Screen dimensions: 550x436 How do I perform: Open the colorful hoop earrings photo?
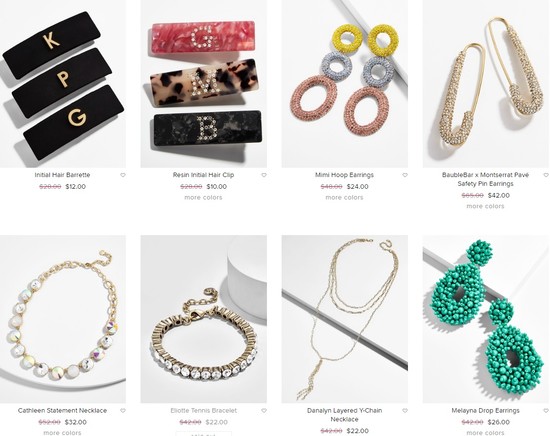344,84
